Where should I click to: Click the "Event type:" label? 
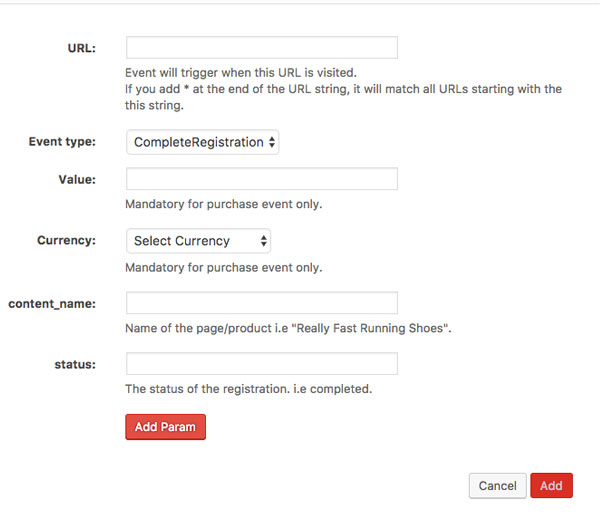62,142
